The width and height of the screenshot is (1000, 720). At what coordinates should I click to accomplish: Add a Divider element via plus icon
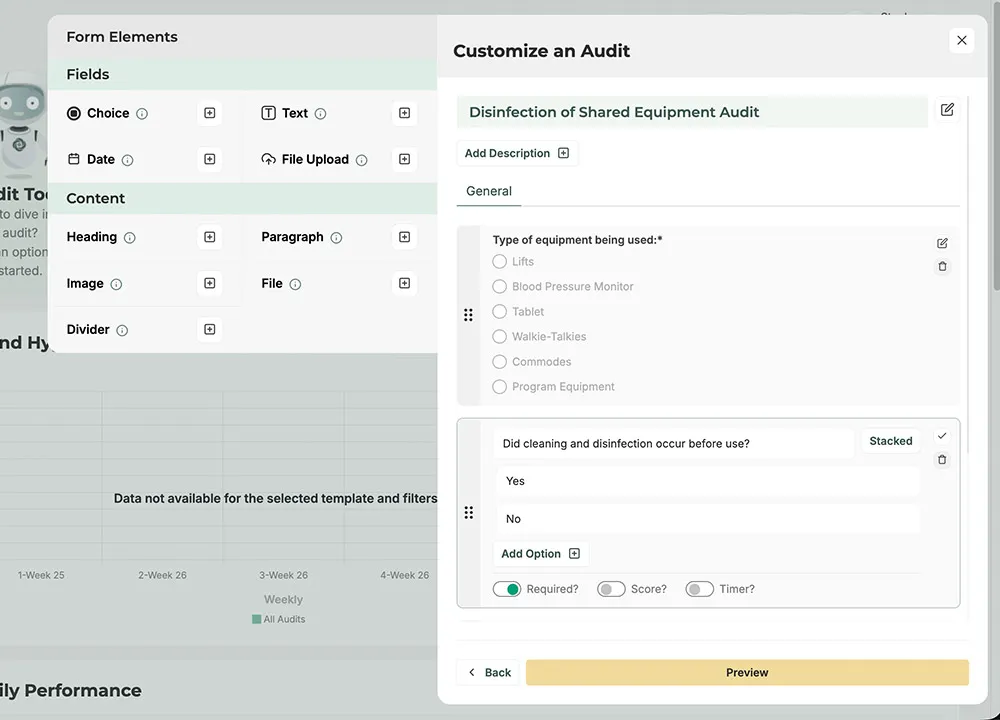pos(209,329)
